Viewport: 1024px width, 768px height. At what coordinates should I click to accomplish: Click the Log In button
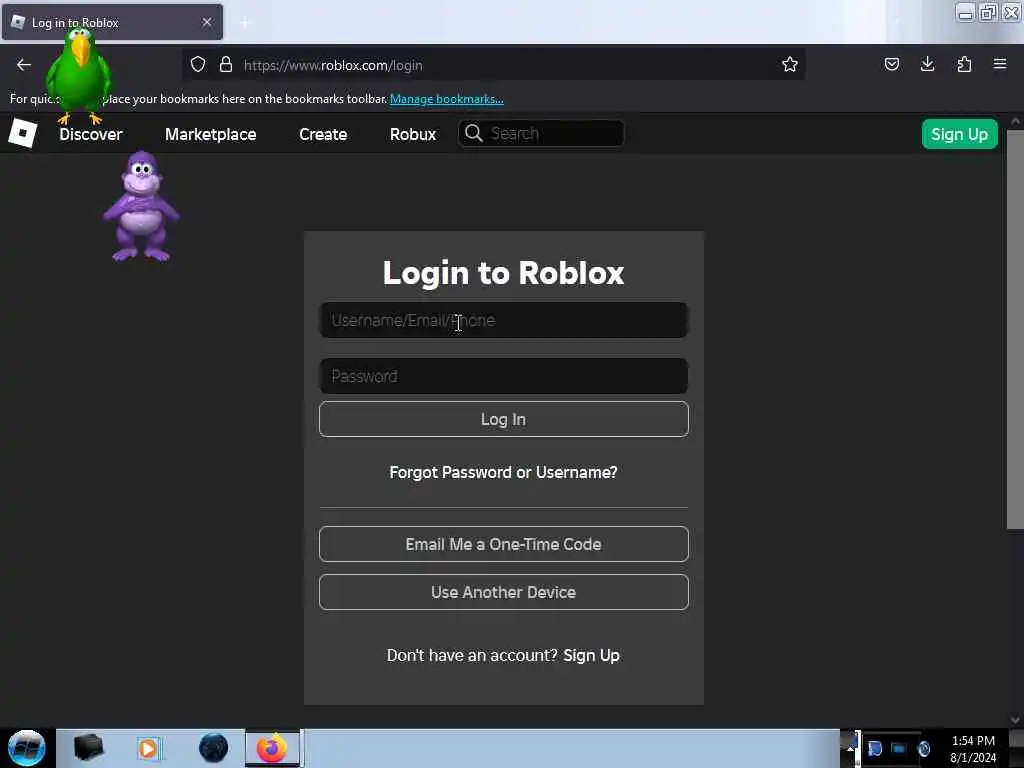point(504,419)
